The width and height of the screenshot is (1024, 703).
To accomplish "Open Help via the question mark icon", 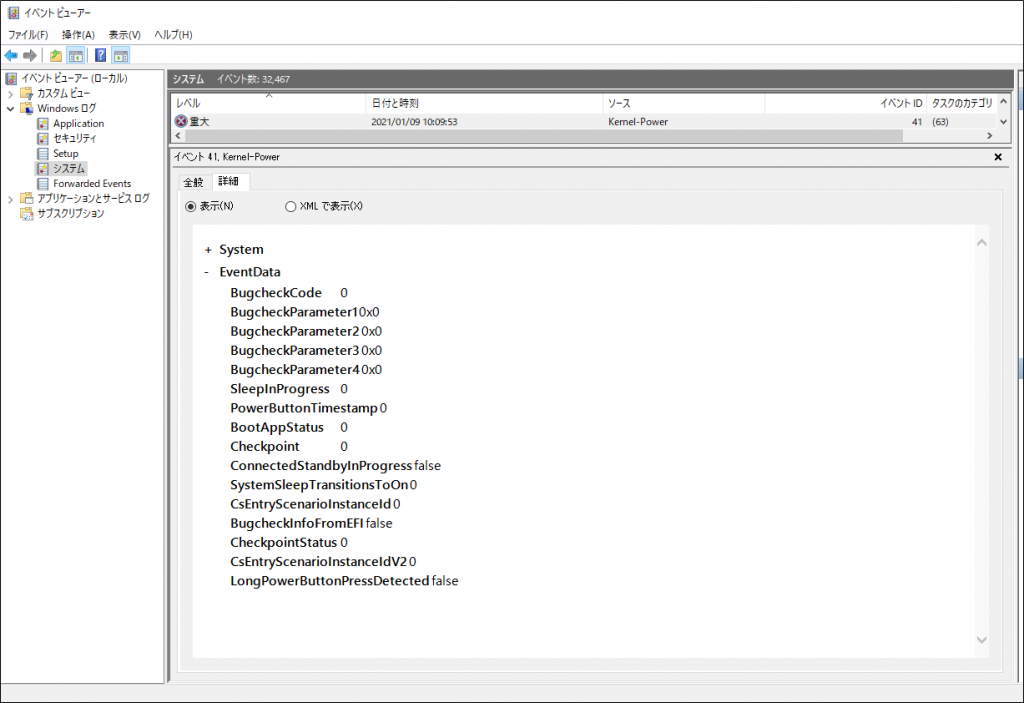I will [x=101, y=56].
